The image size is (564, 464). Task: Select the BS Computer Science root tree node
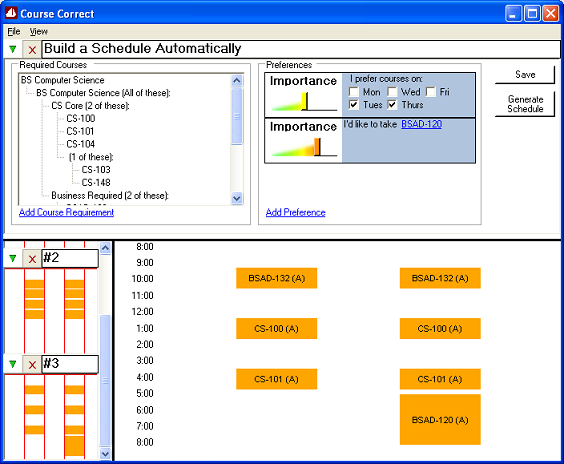63,80
